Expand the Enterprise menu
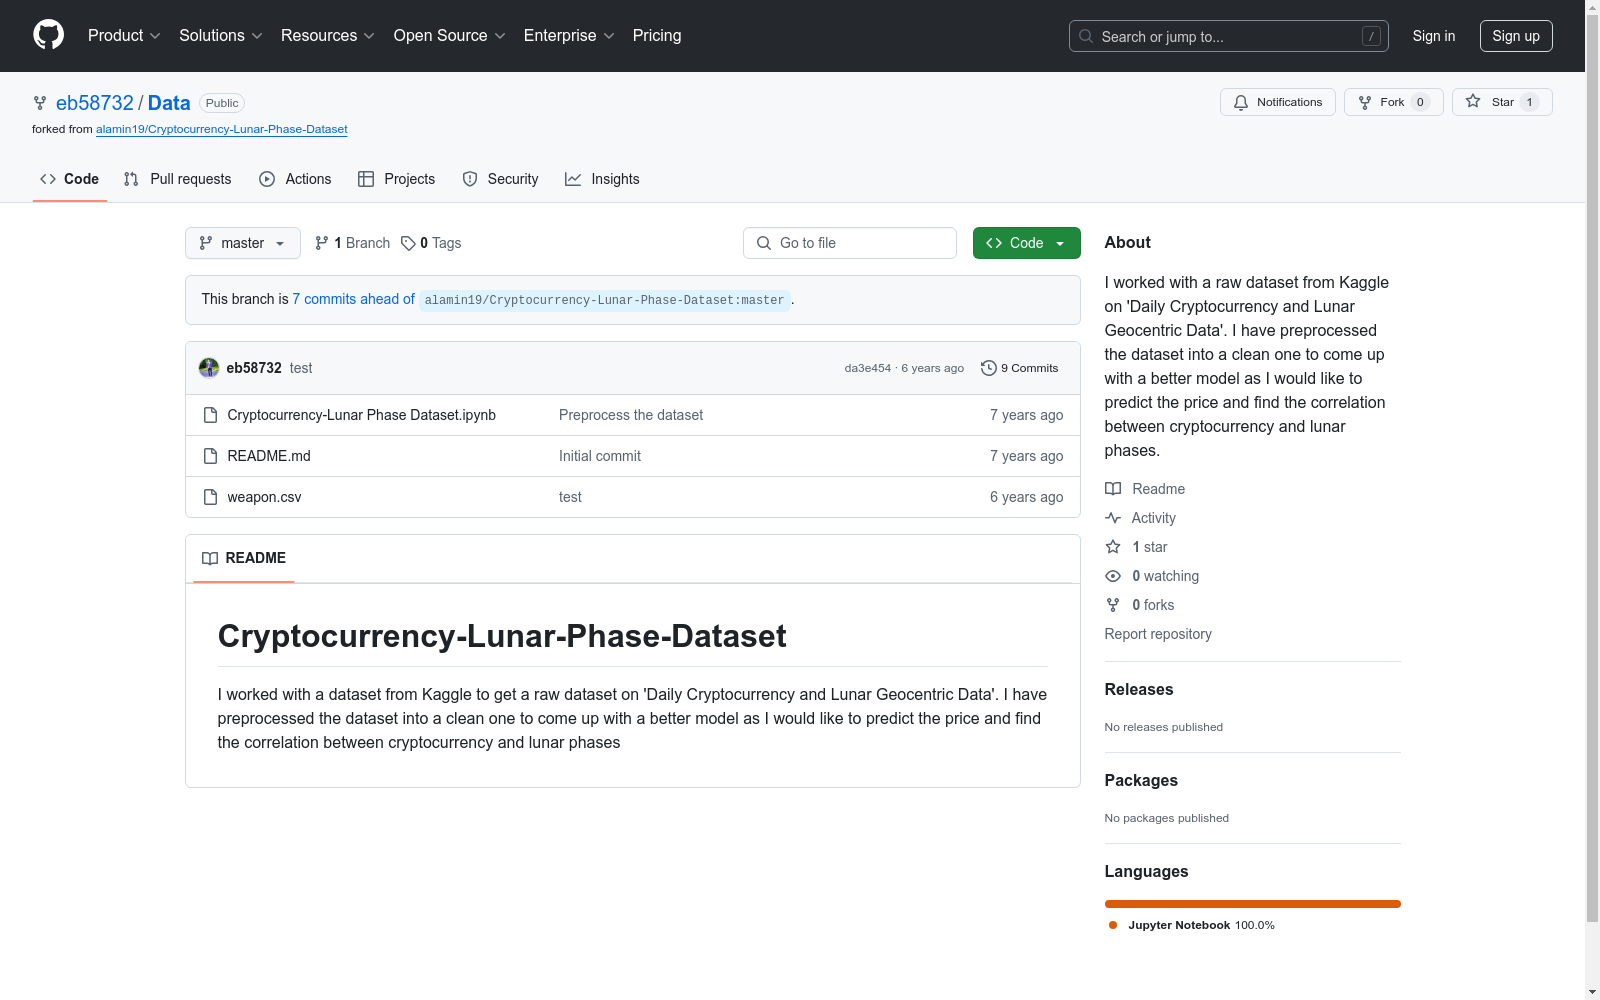 tap(569, 36)
